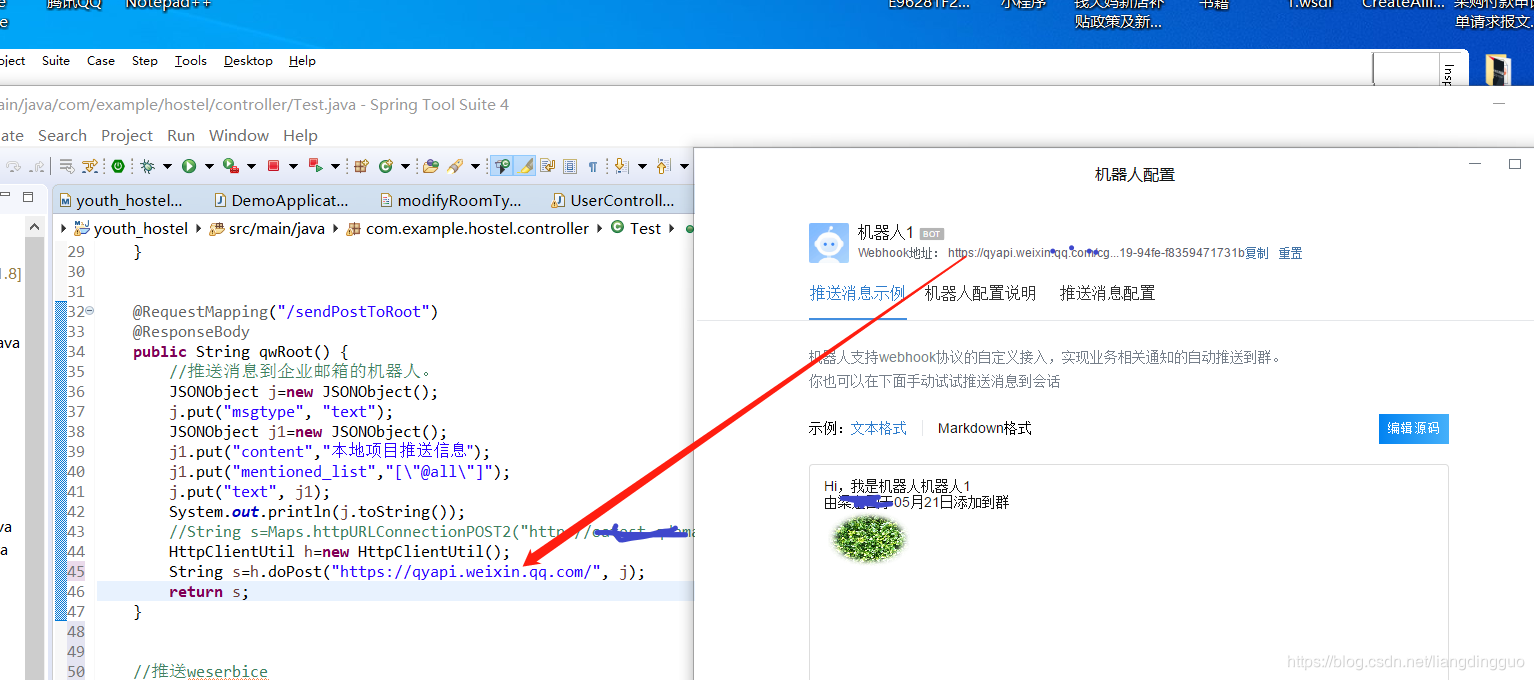The height and width of the screenshot is (680, 1534).
Task: Select the Debug tool in the toolbar
Action: [146, 165]
